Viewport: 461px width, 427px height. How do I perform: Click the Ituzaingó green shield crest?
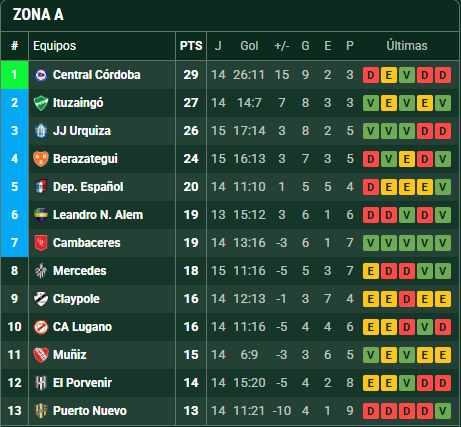tap(41, 103)
